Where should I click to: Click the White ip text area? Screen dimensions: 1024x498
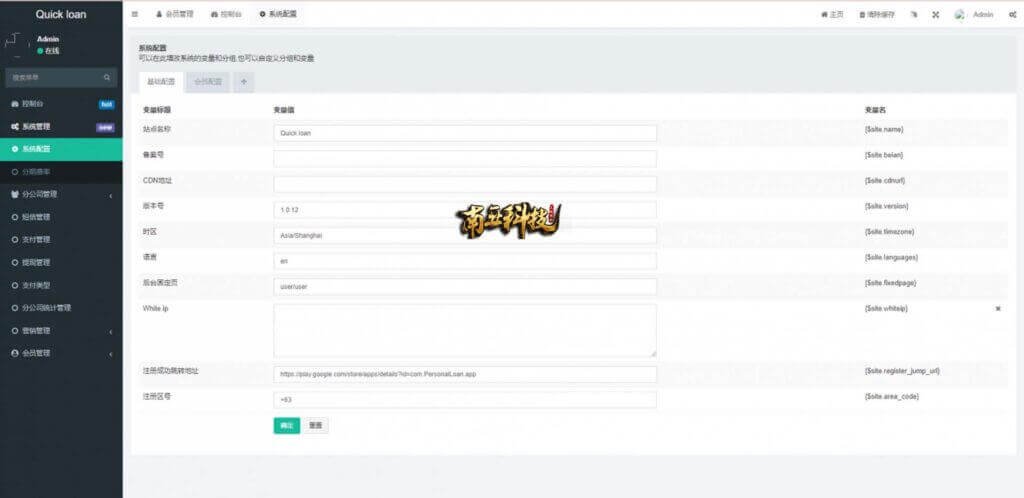click(x=465, y=331)
